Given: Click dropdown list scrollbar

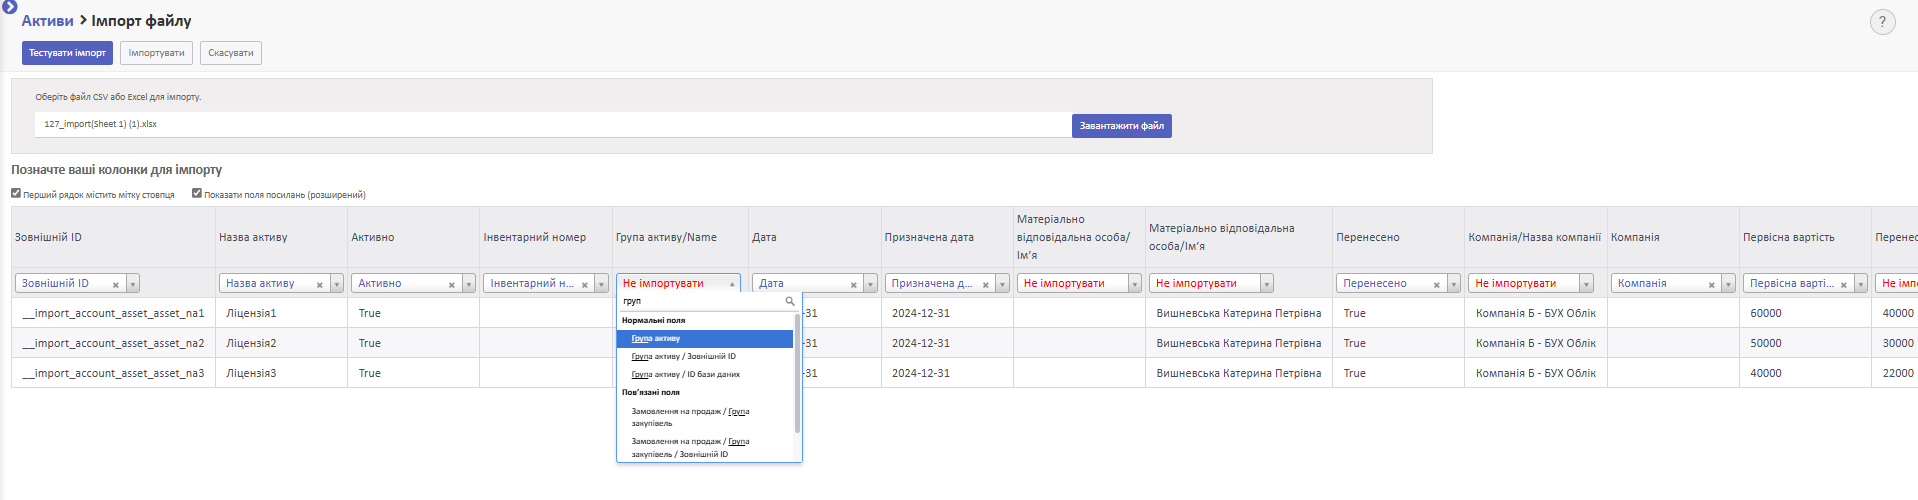Looking at the screenshot, I should coord(797,373).
